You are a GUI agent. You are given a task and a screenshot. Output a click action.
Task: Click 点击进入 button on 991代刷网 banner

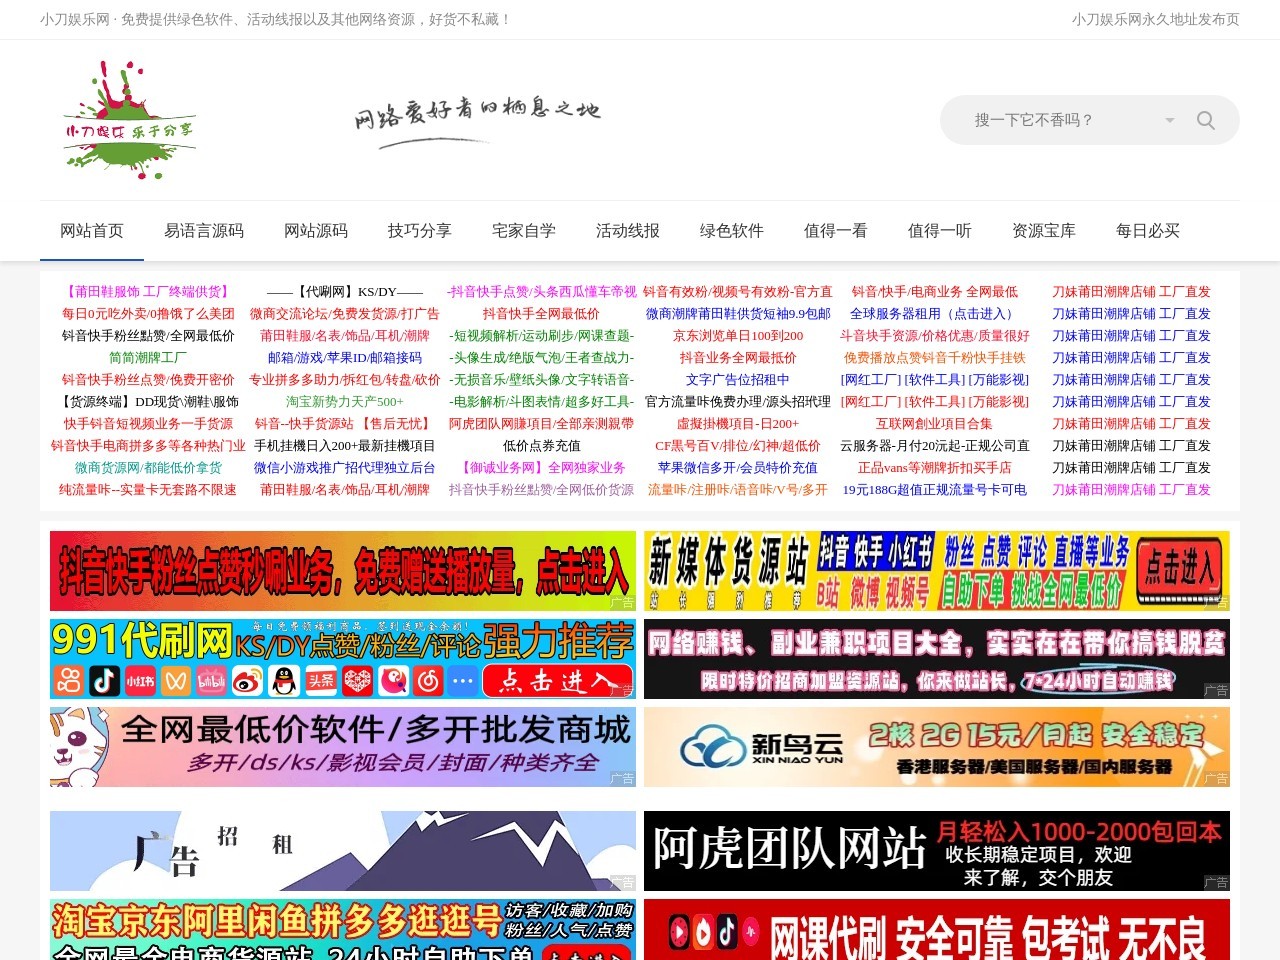point(558,681)
